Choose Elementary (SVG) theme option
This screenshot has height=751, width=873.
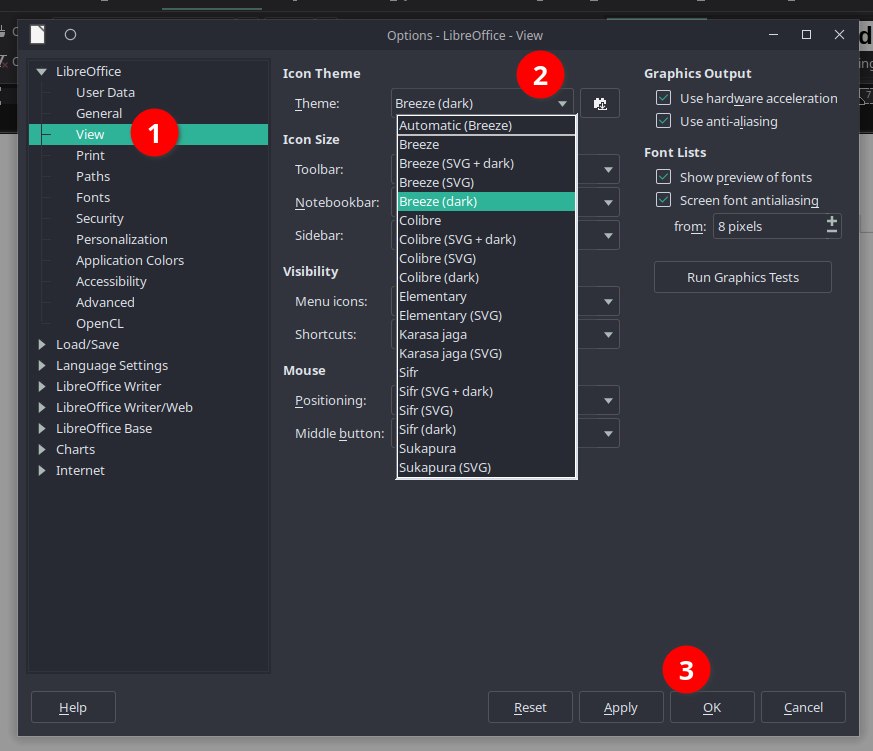[x=486, y=316]
